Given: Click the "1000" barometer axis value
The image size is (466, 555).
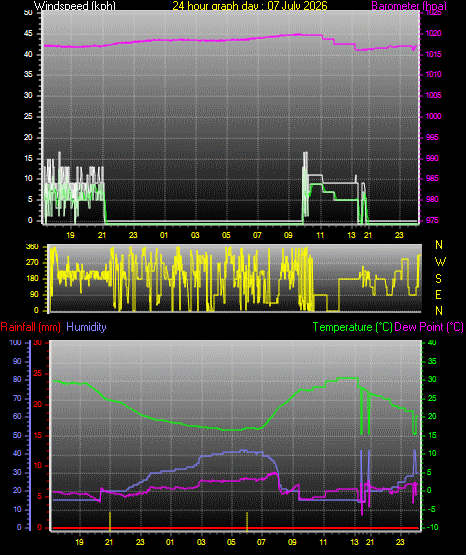Looking at the screenshot, I should point(433,116).
